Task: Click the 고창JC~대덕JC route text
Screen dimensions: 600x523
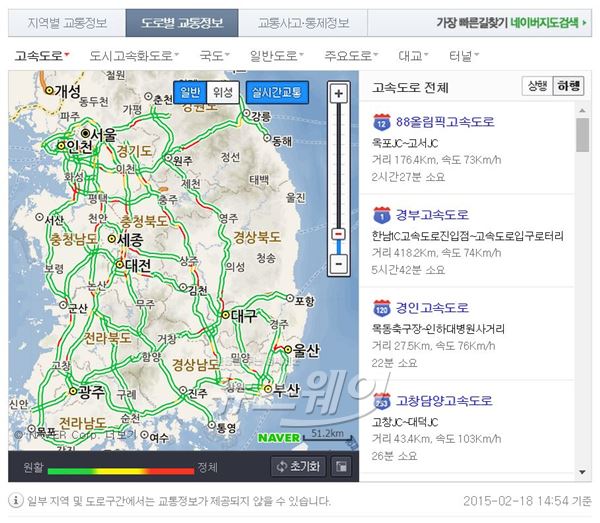Action: [x=405, y=422]
